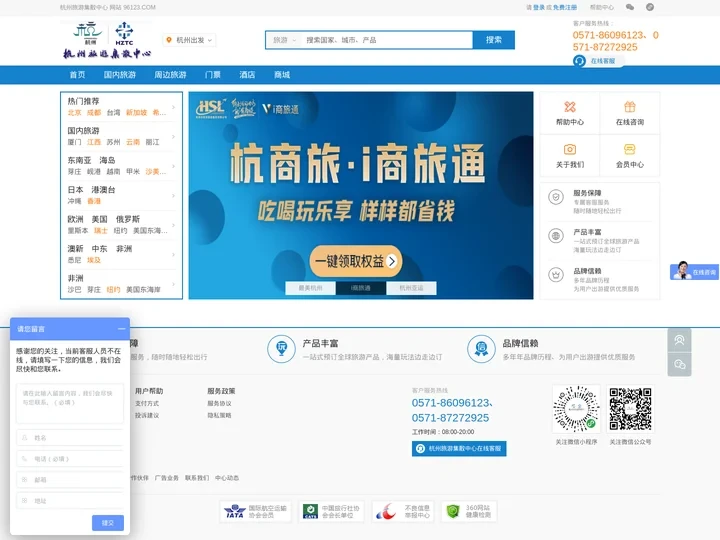Viewport: 720px width, 540px height.
Task: Open the 杭州出发 departure city dropdown
Action: [189, 40]
